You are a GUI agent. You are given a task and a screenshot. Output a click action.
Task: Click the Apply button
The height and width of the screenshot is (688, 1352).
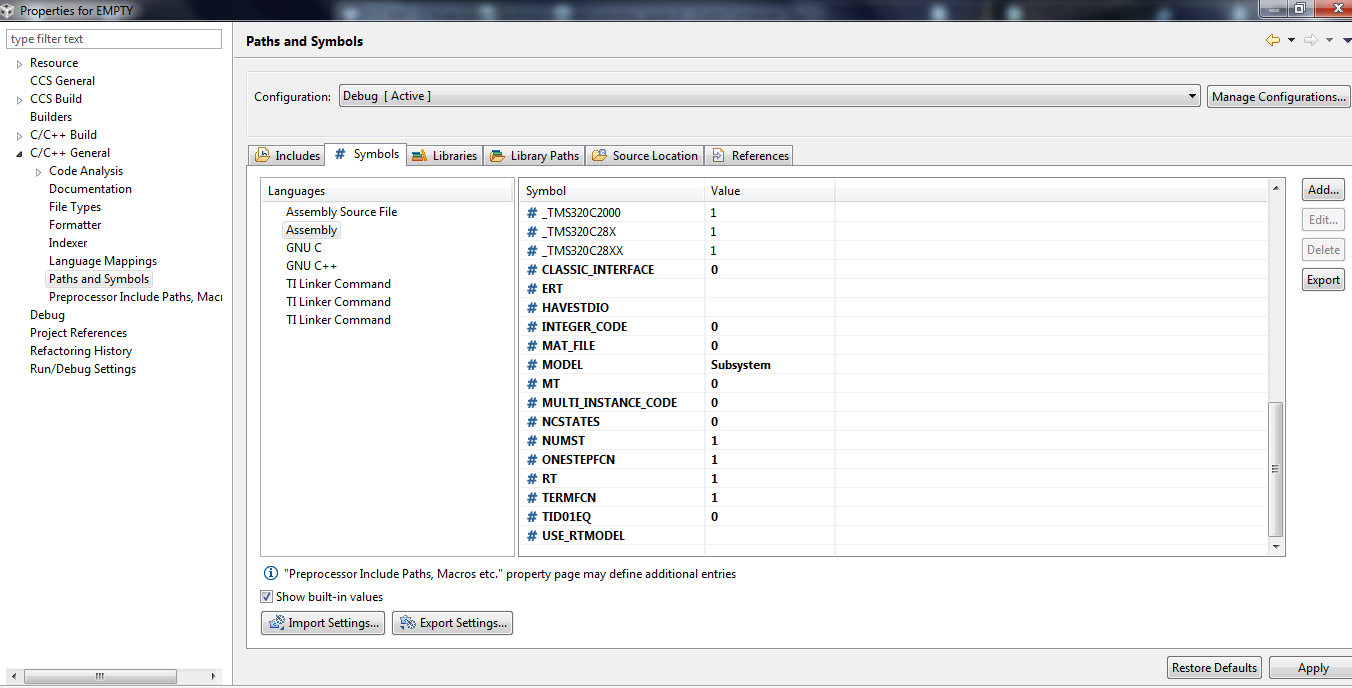click(x=1313, y=668)
